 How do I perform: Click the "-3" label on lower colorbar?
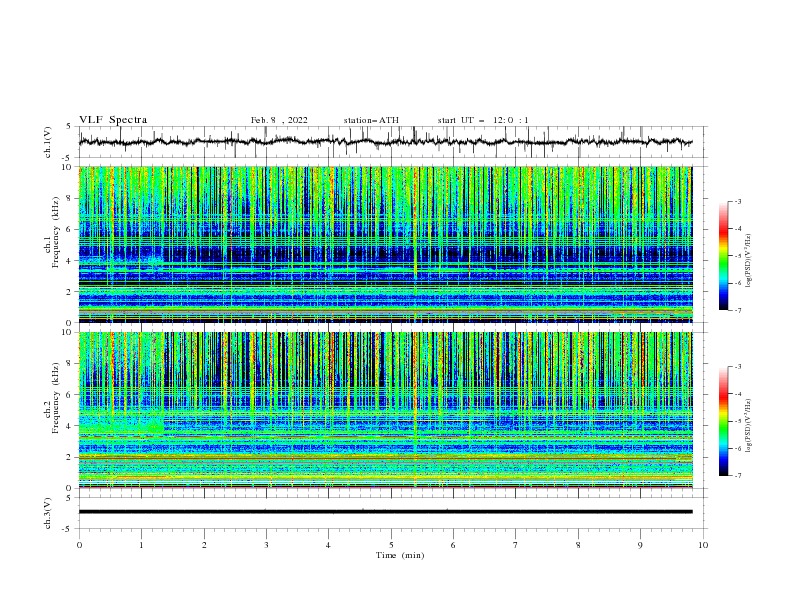click(x=738, y=367)
